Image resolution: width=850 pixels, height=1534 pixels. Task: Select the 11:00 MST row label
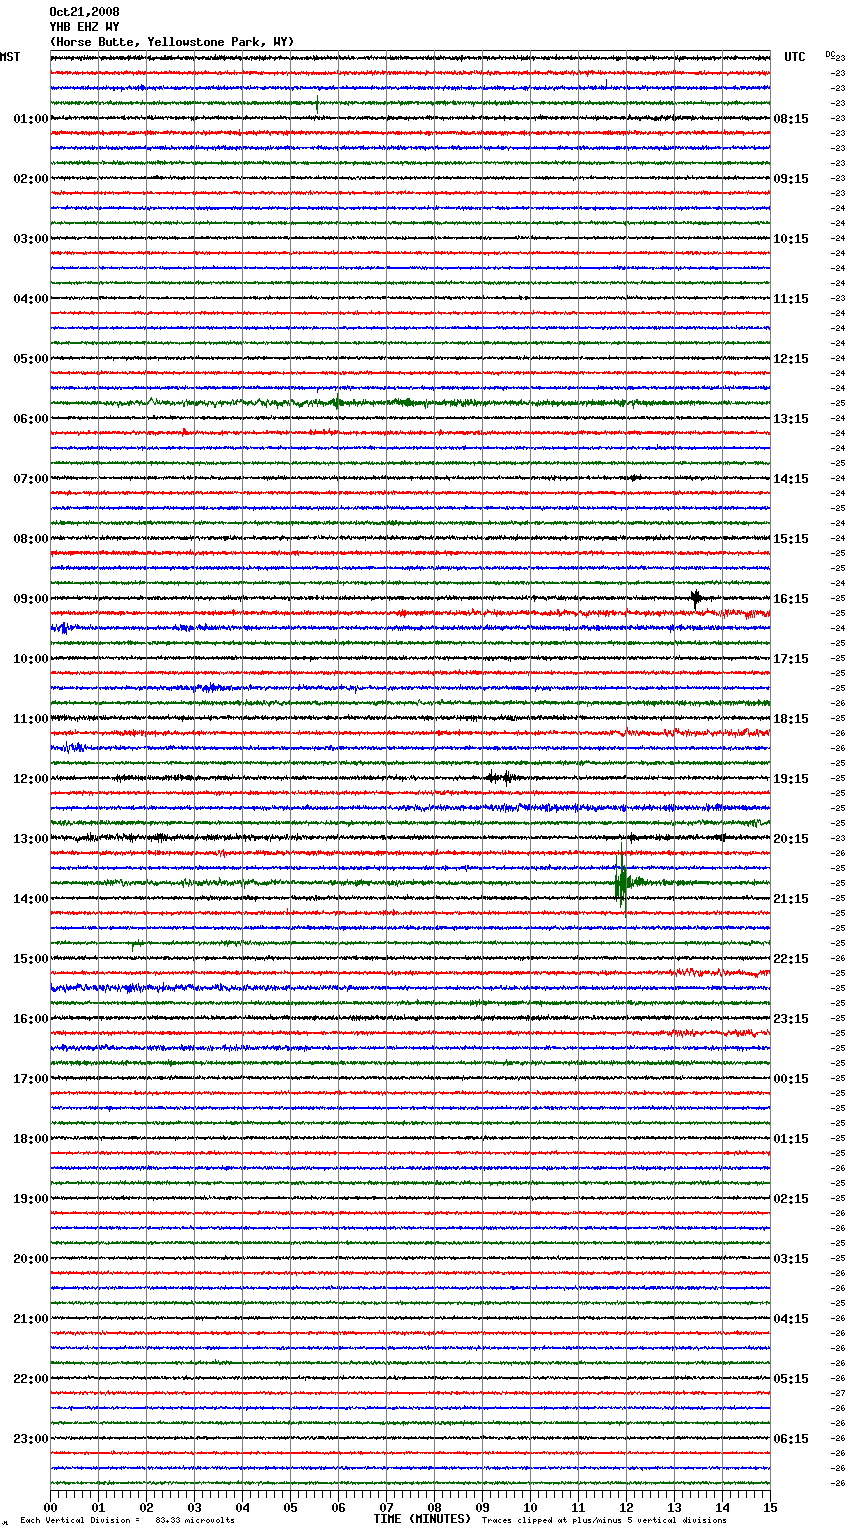click(31, 719)
